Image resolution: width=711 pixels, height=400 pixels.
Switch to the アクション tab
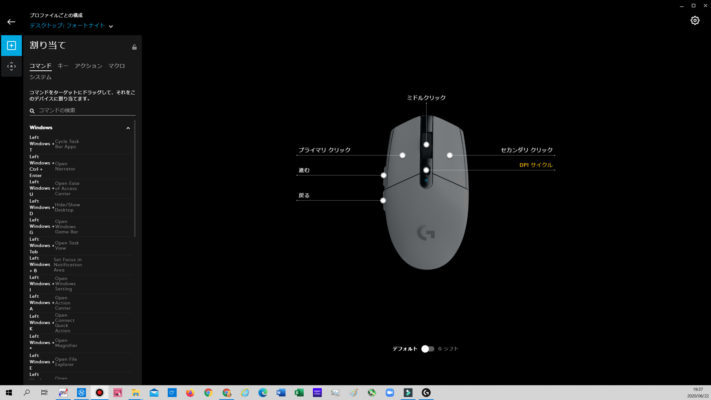point(88,66)
